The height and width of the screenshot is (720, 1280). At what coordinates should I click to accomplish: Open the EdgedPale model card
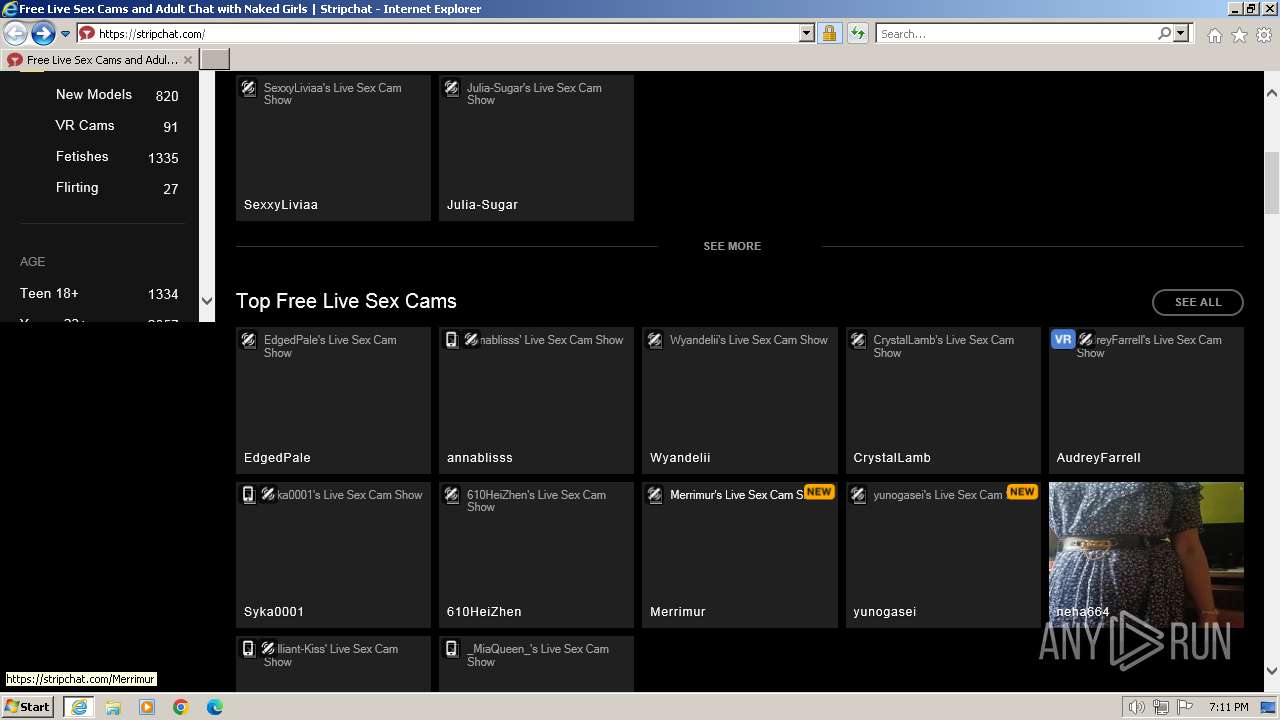point(333,400)
